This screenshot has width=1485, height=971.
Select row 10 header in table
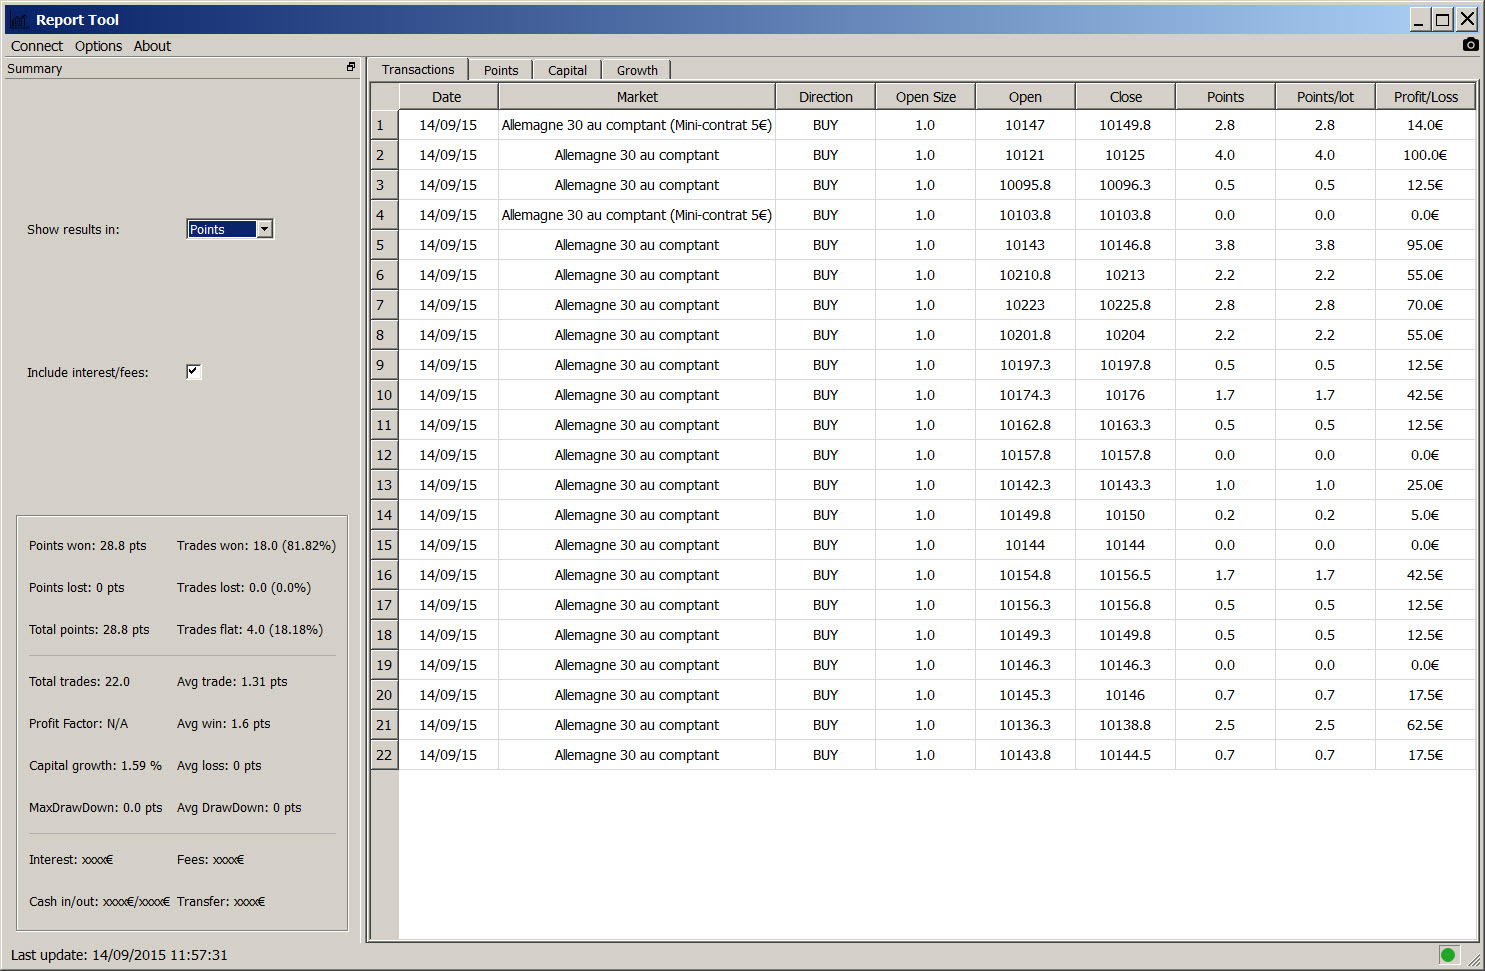pyautogui.click(x=384, y=395)
